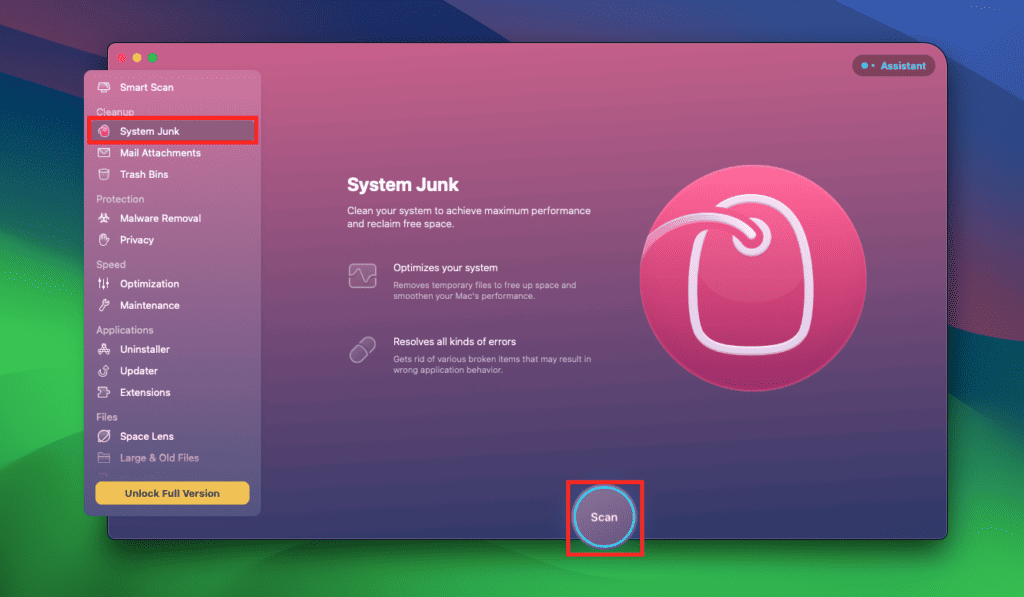Click the yellow minimize window button

137,57
